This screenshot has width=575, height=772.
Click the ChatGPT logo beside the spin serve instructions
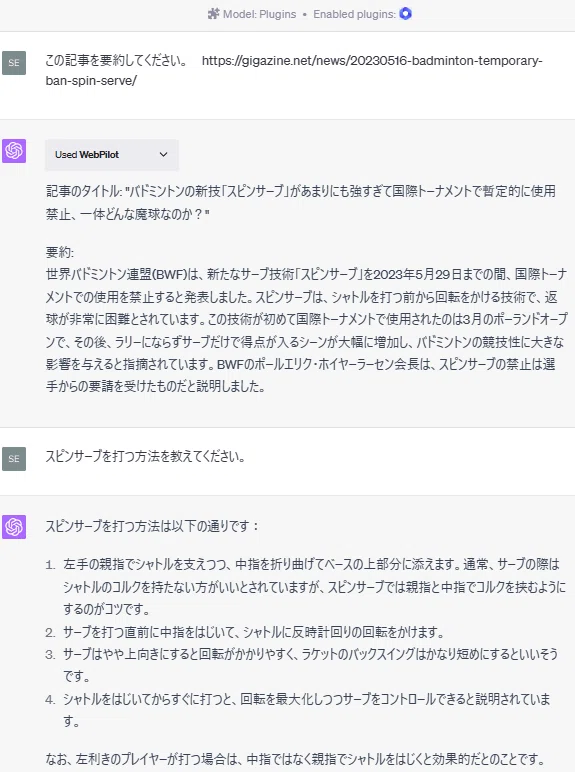pos(14,527)
